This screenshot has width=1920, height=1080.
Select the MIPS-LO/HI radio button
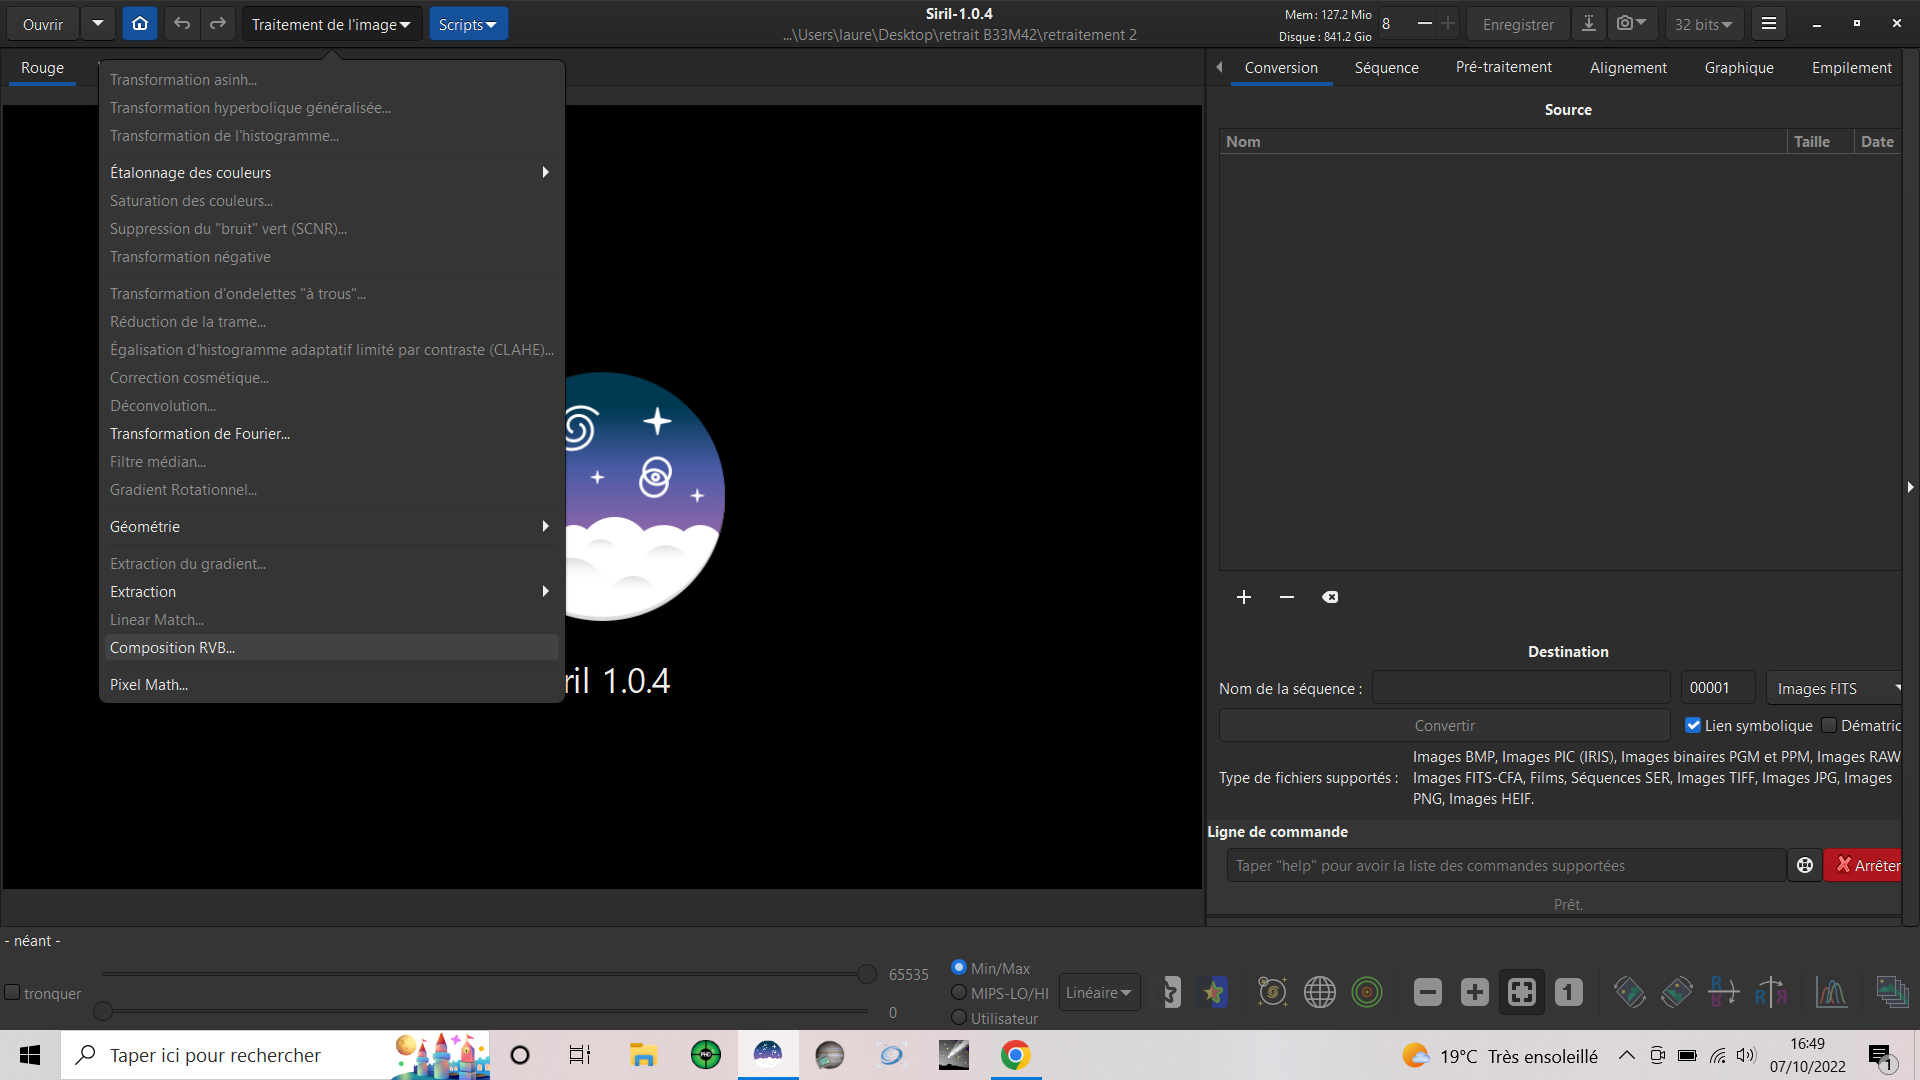pos(959,993)
